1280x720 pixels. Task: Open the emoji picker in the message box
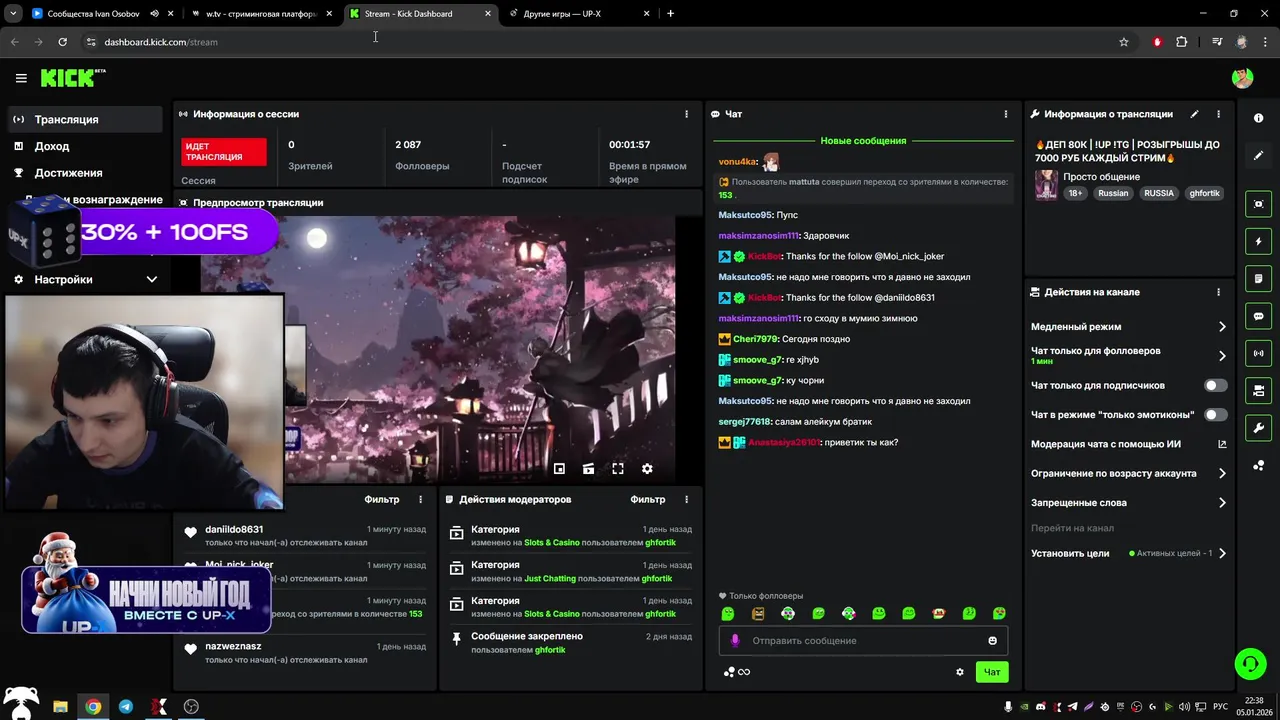pos(992,640)
